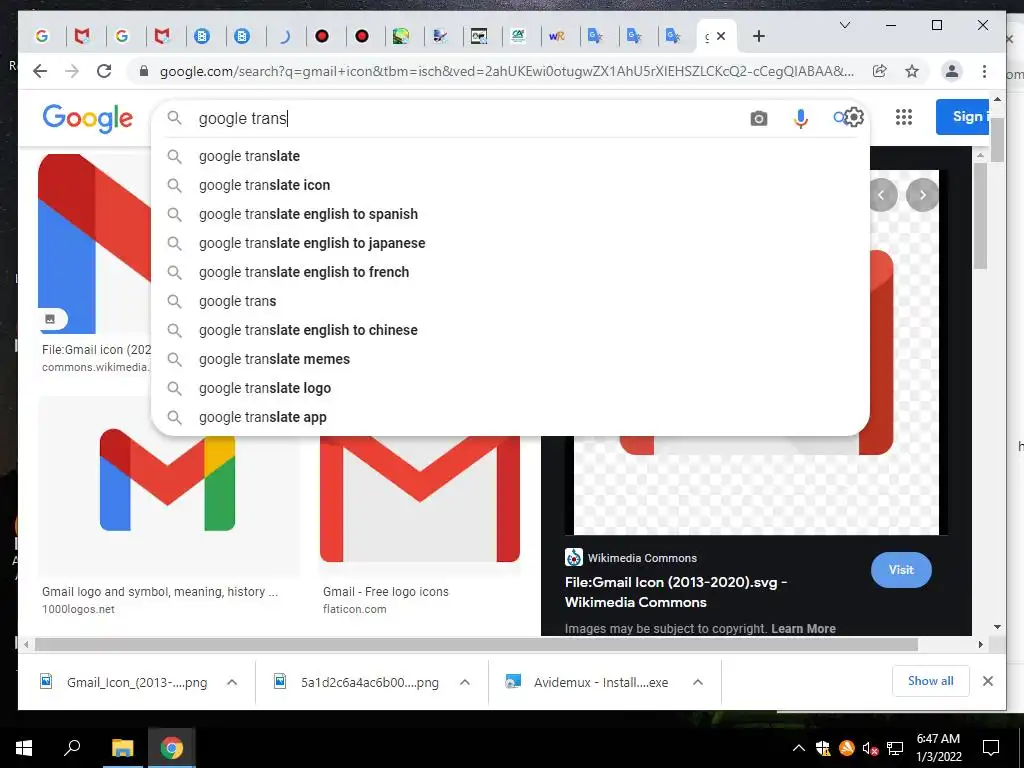Open Chrome tab search chevron
This screenshot has height=768, width=1024.
coord(844,25)
